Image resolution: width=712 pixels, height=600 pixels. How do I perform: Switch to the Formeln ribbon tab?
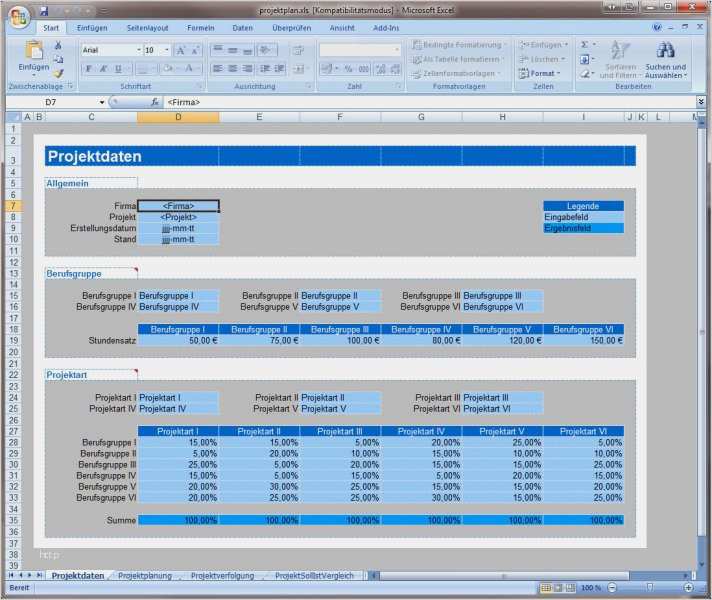pyautogui.click(x=200, y=28)
